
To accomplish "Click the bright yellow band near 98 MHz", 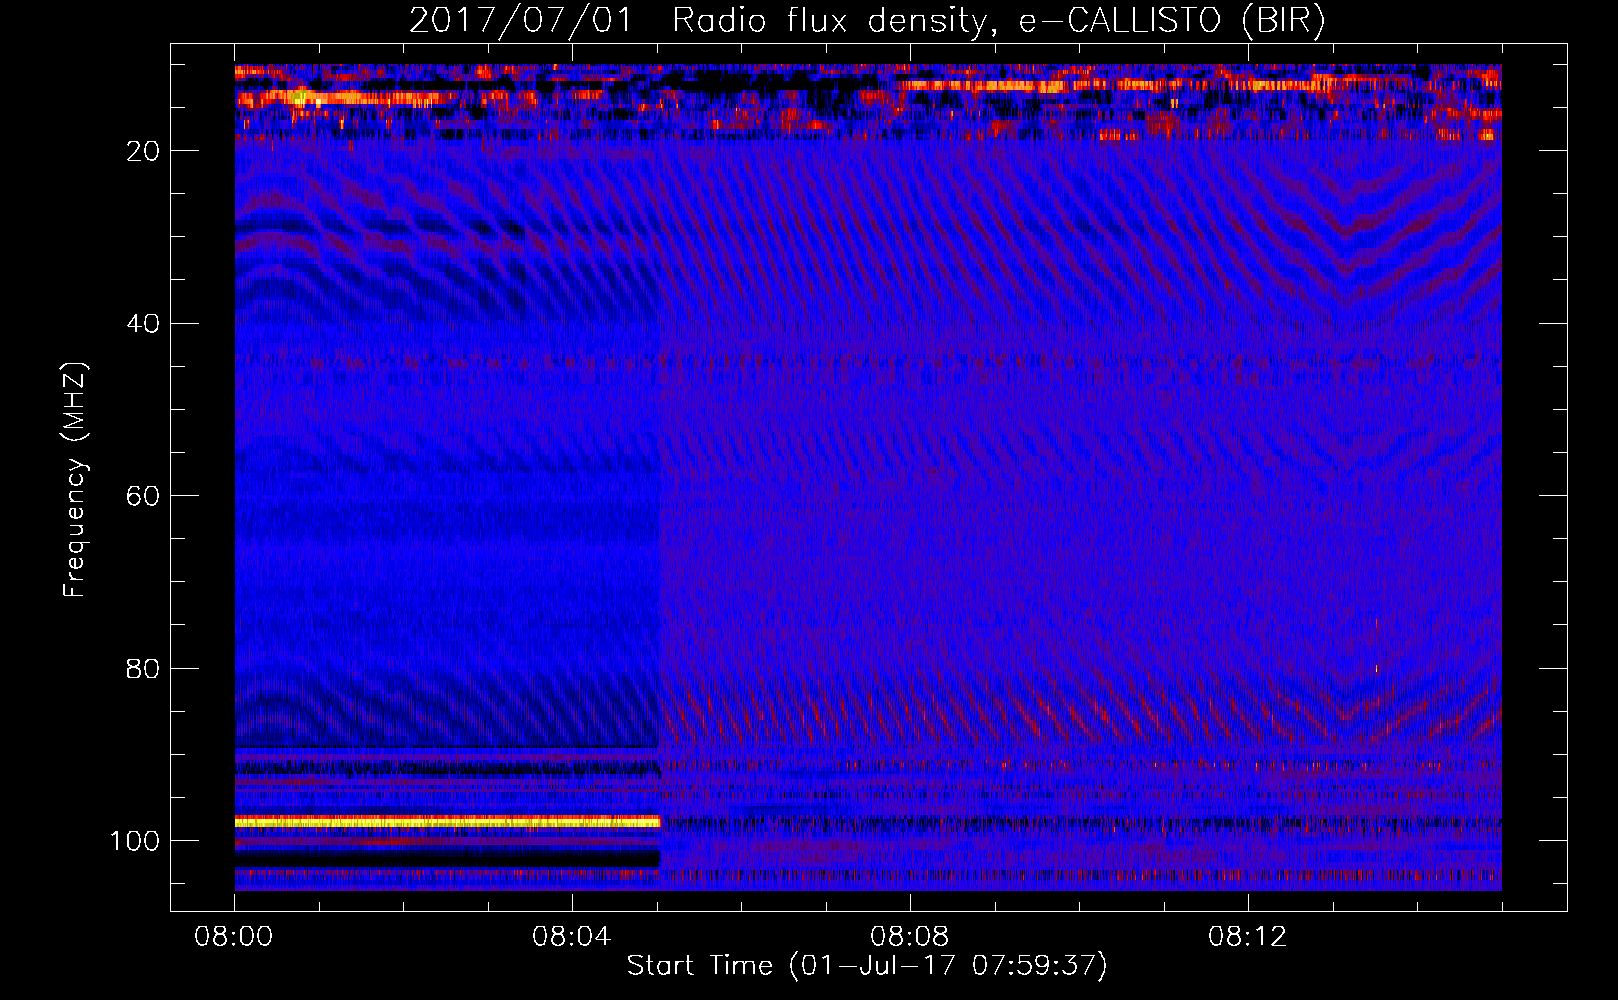I will [x=448, y=822].
